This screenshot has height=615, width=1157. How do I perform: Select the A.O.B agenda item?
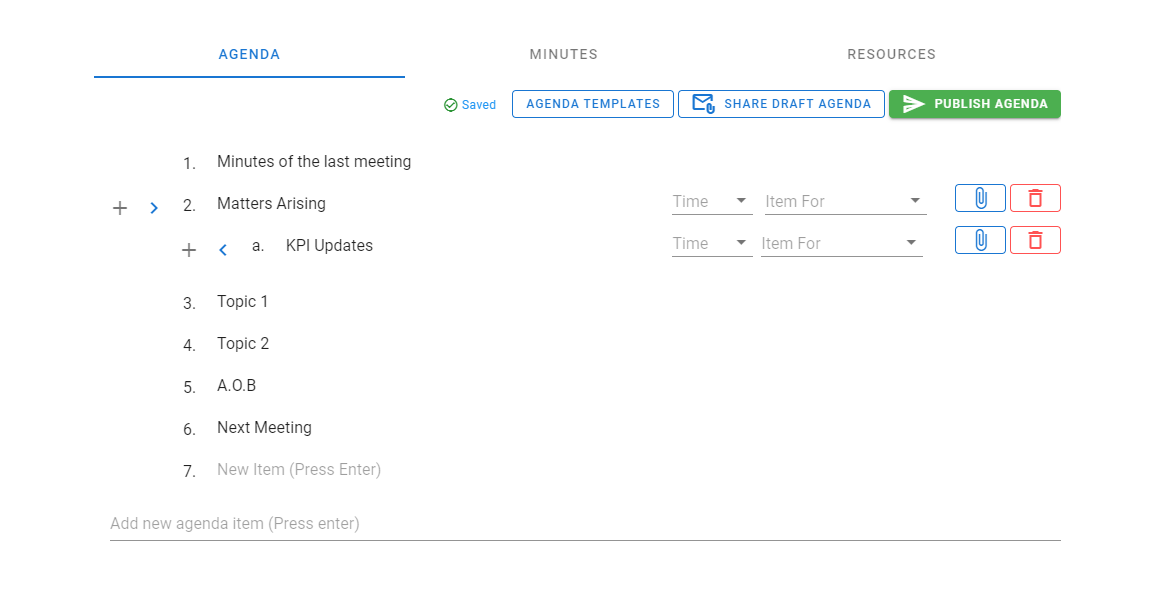[236, 386]
